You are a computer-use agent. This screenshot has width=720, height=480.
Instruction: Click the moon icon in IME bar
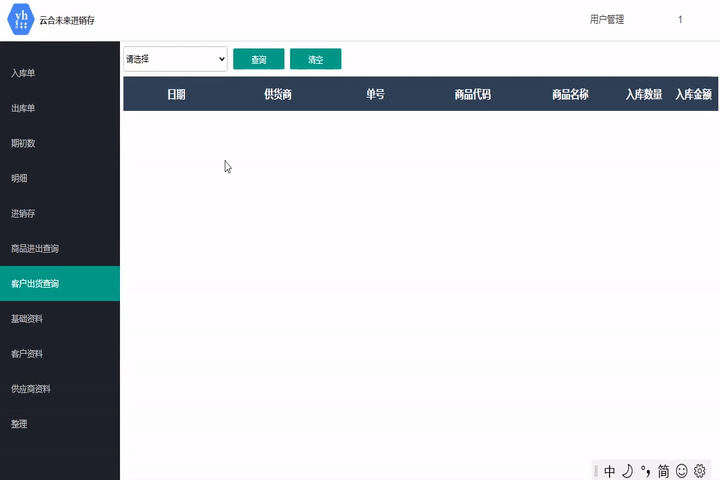coord(627,471)
